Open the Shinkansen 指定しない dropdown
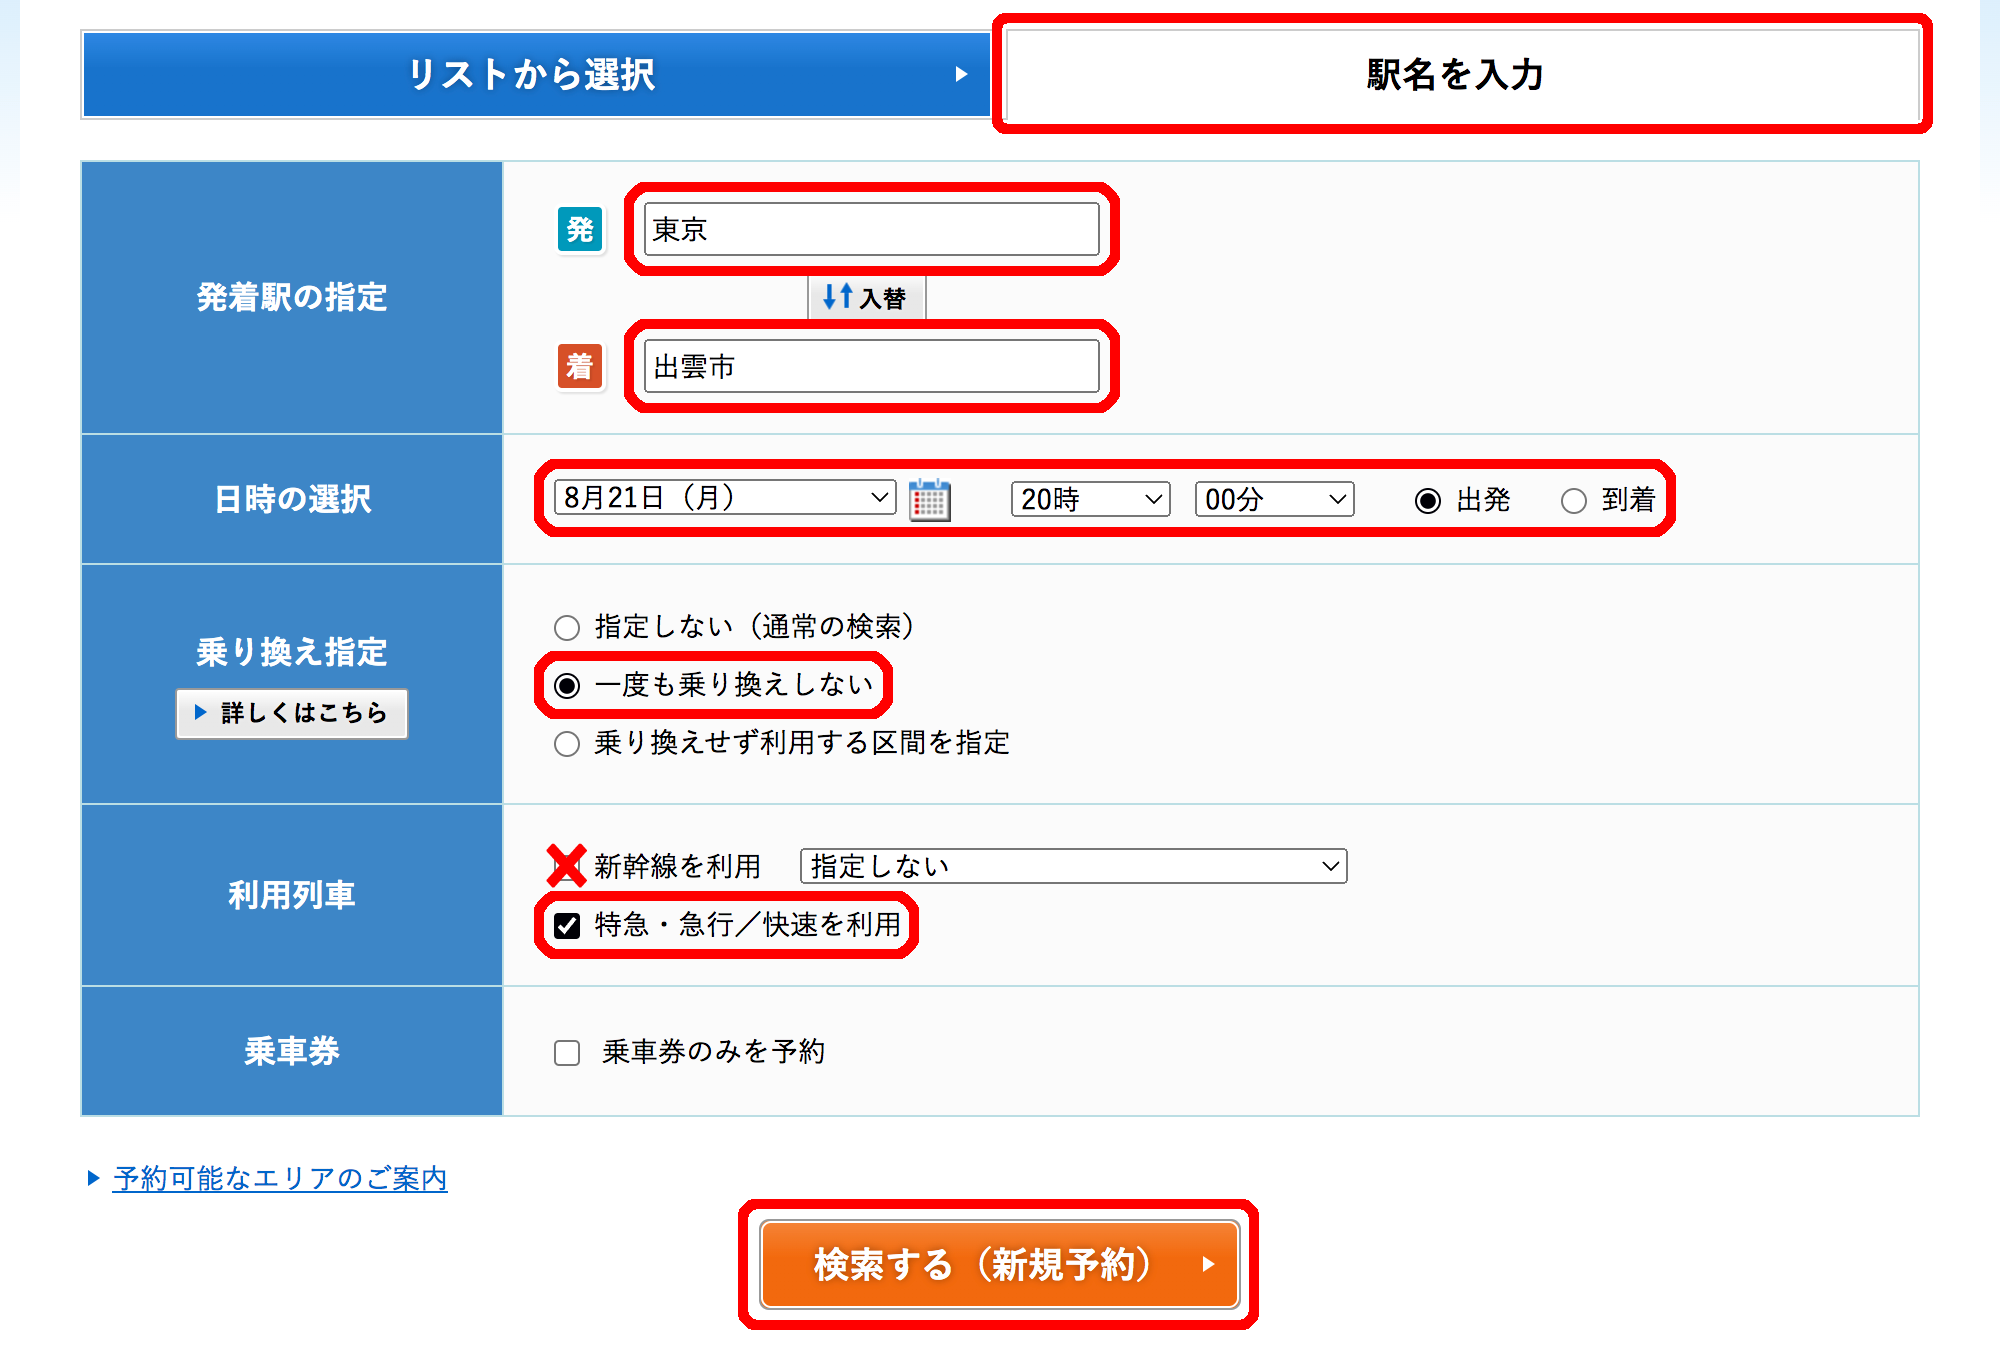 [1073, 866]
